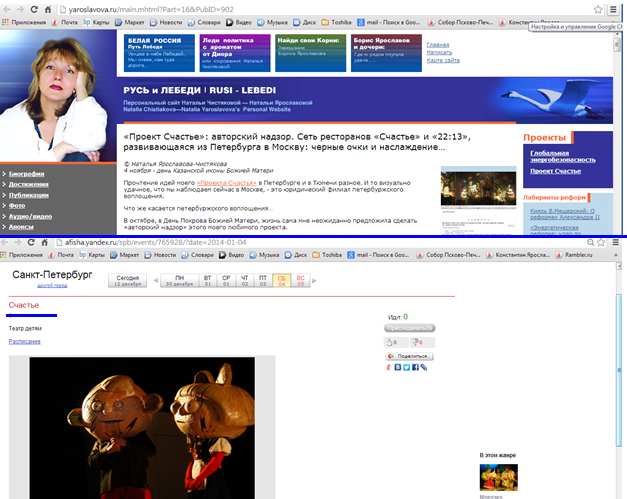Viewport: 627px width, 499px height.
Task: Click the home icon in the top browser
Action: (x=48, y=9)
